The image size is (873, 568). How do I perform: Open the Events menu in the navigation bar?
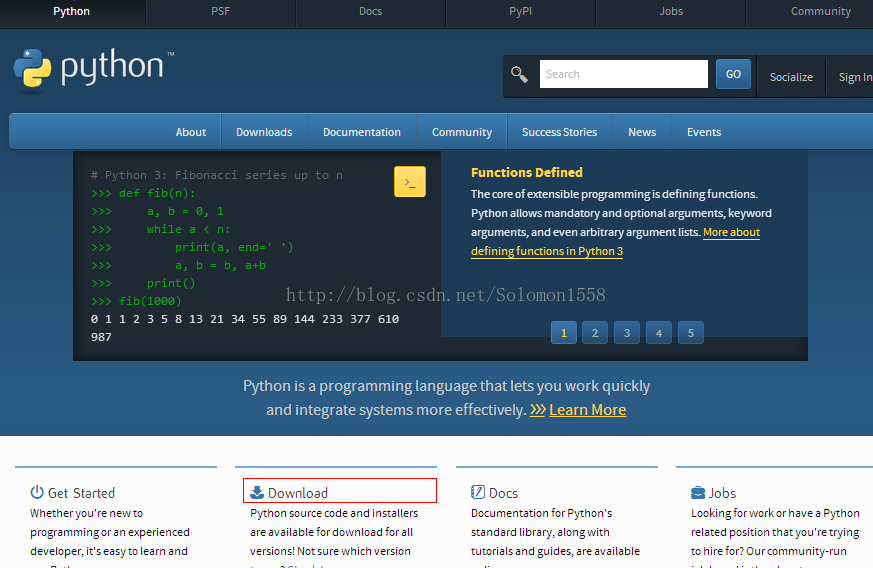[704, 132]
